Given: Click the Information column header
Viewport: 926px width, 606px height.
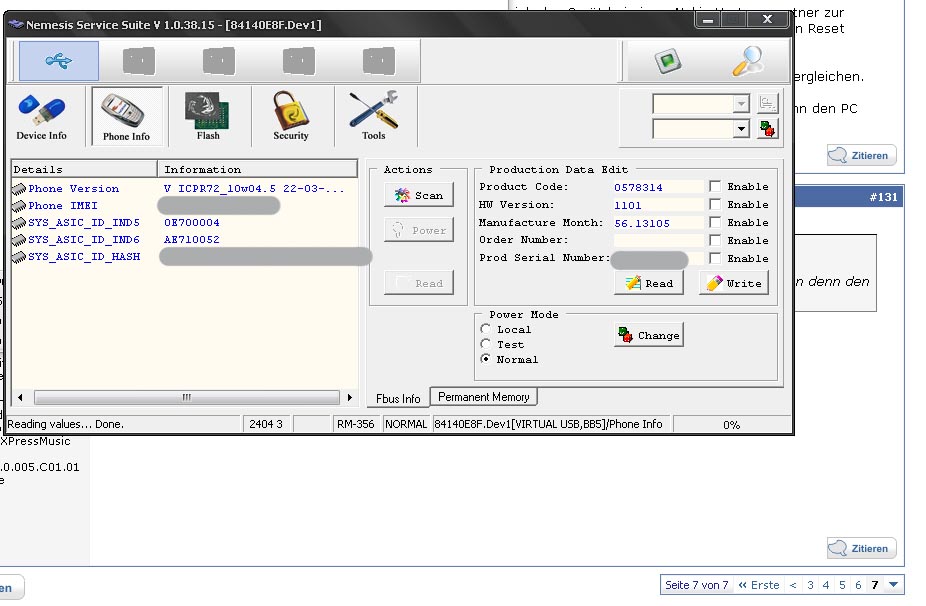Looking at the screenshot, I should click(257, 170).
